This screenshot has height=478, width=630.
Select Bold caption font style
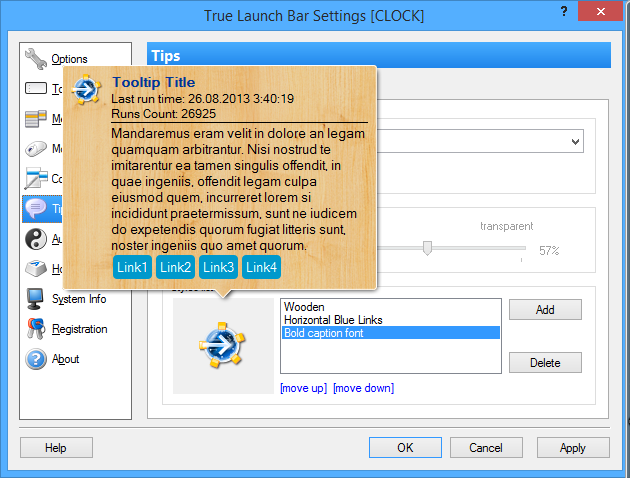pos(391,333)
